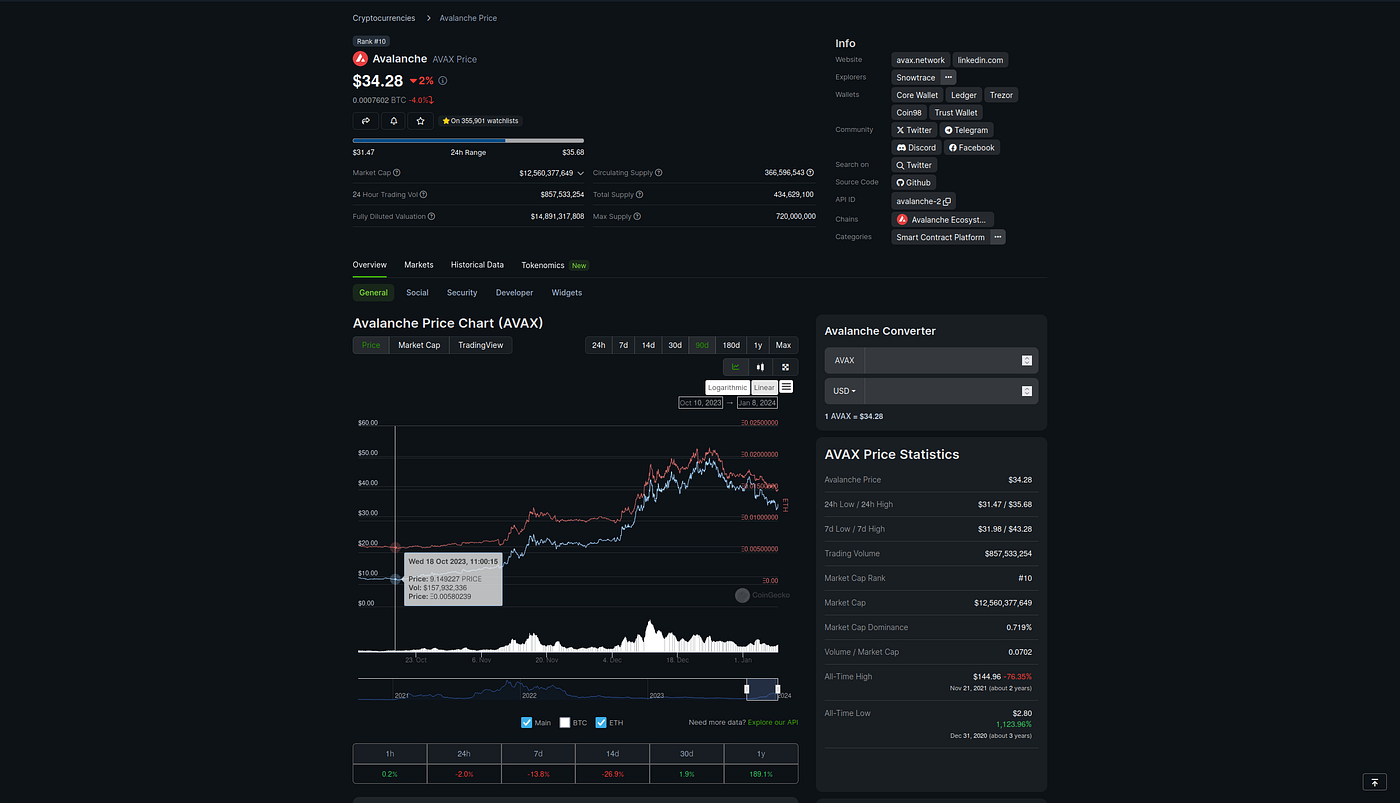Image resolution: width=1400 pixels, height=803 pixels.
Task: Open the Telegram community link
Action: click(x=966, y=130)
